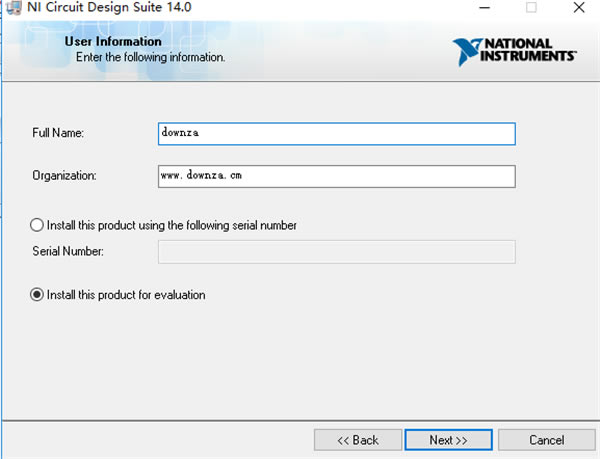600x459 pixels.
Task: Click the Full Name label
Action: (58, 133)
